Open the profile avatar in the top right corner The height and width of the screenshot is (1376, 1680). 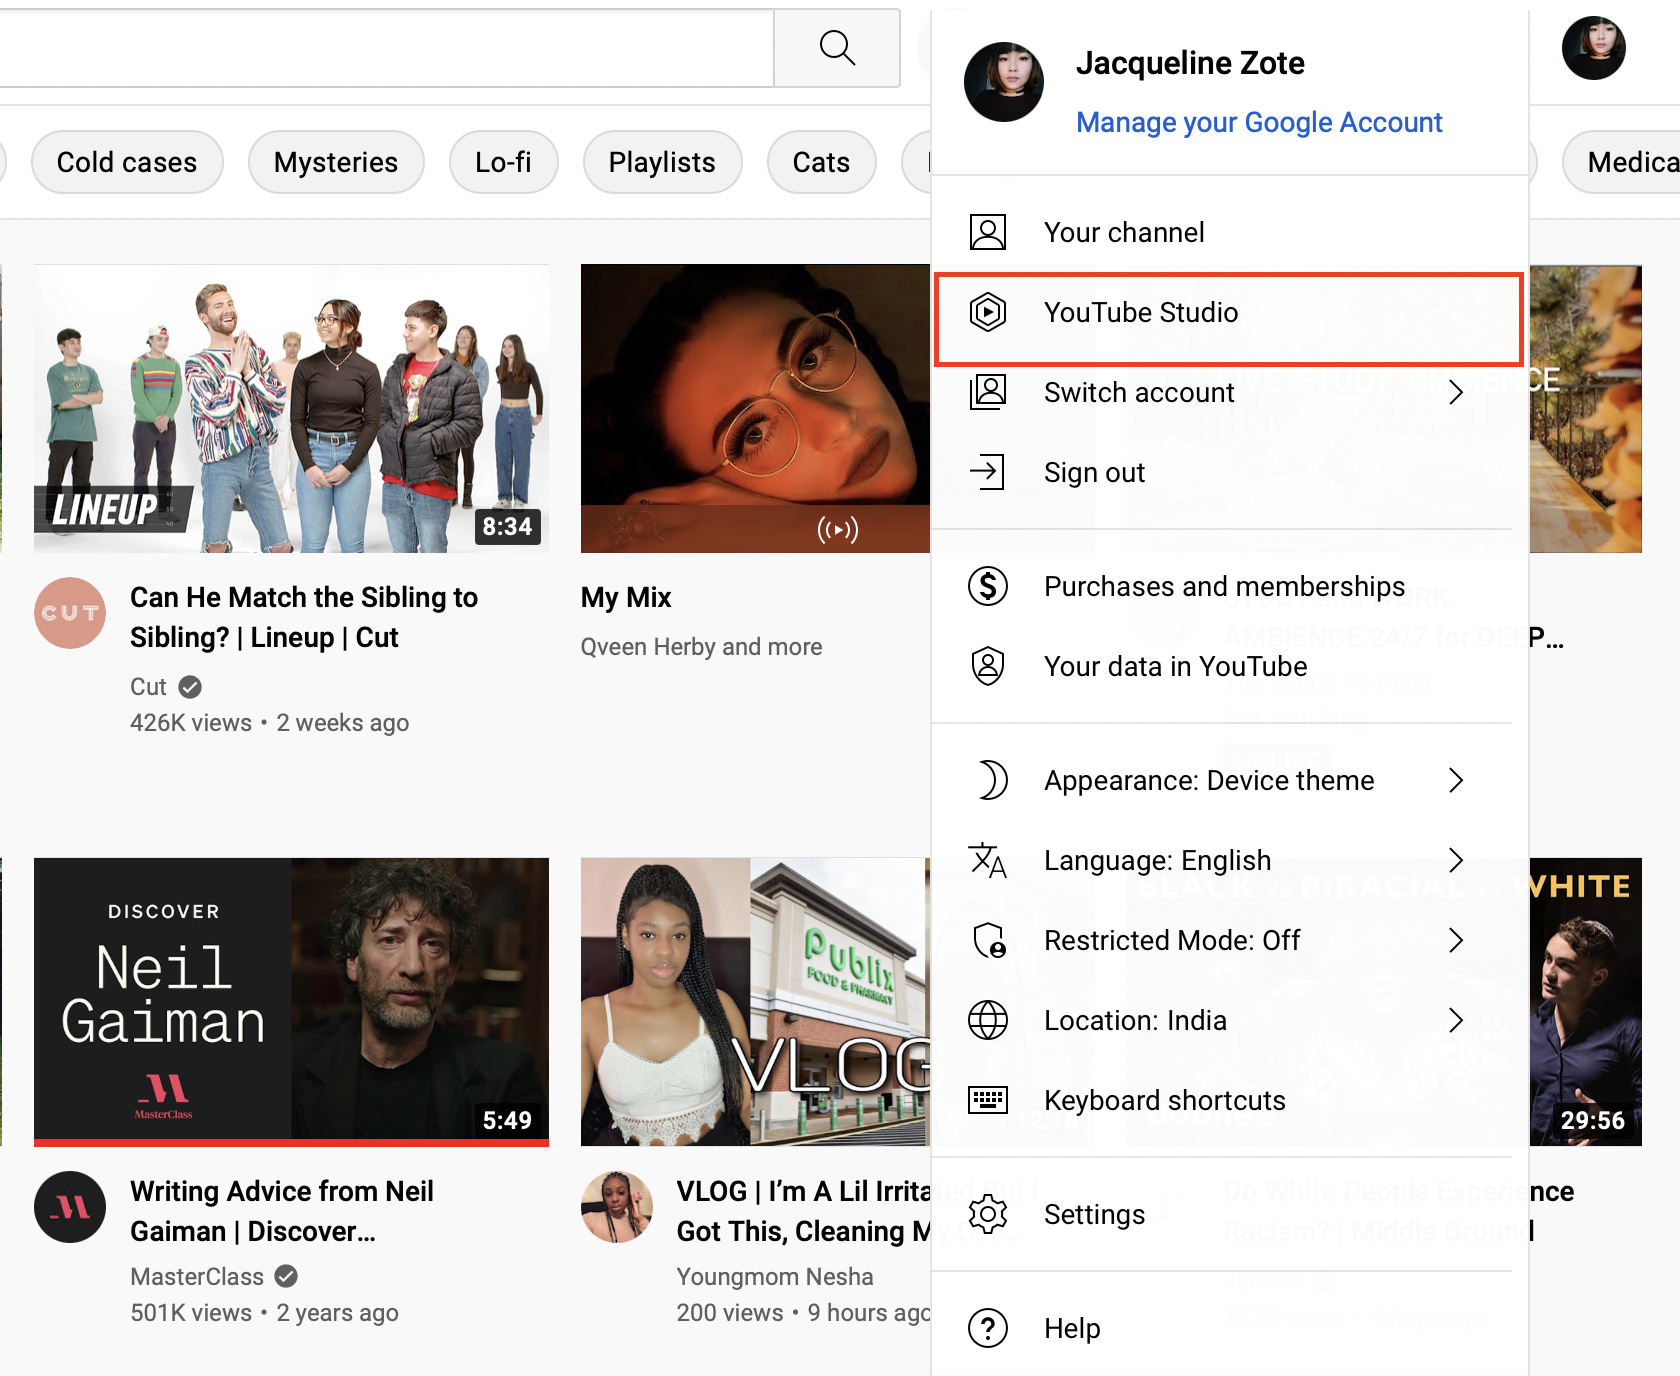(1593, 48)
